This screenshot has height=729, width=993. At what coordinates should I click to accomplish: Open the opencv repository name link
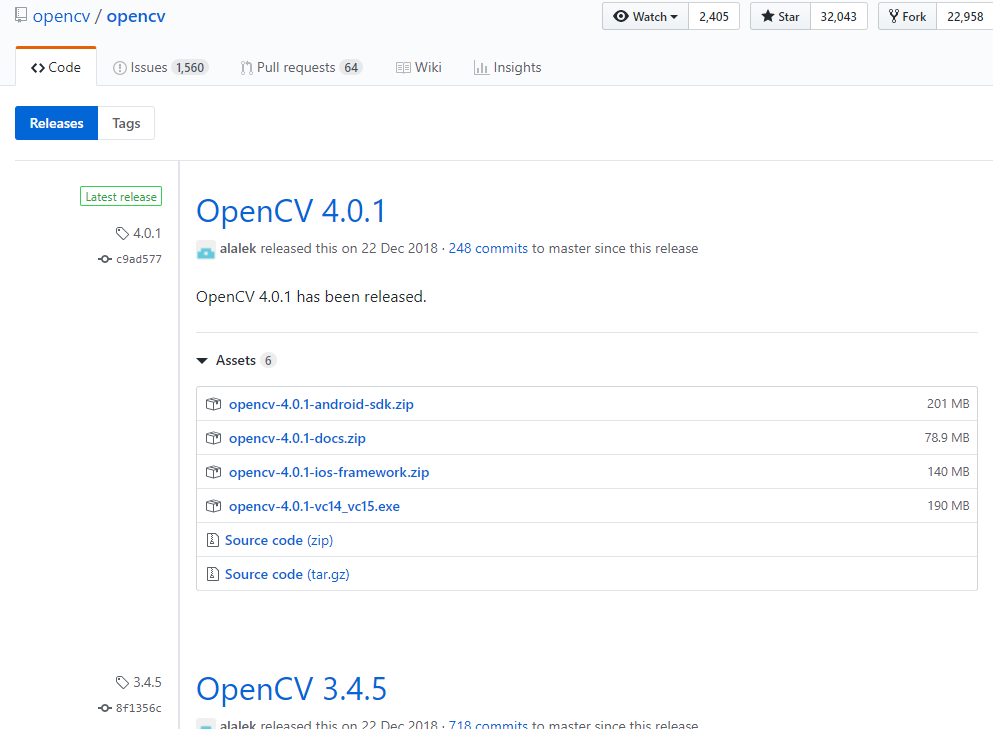click(136, 16)
